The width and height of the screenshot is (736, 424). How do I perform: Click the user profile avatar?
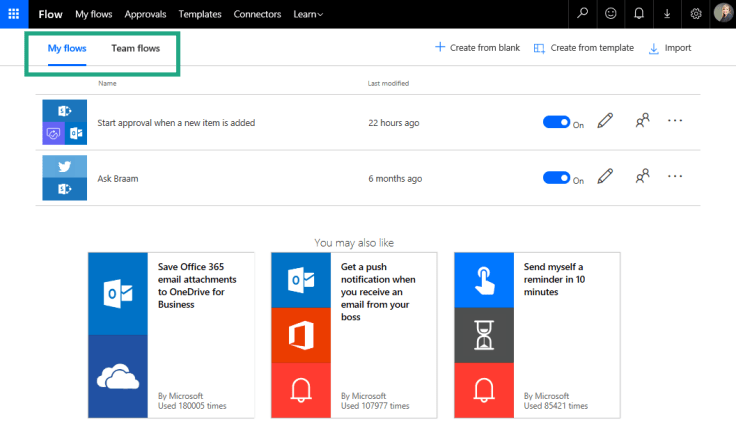(723, 14)
